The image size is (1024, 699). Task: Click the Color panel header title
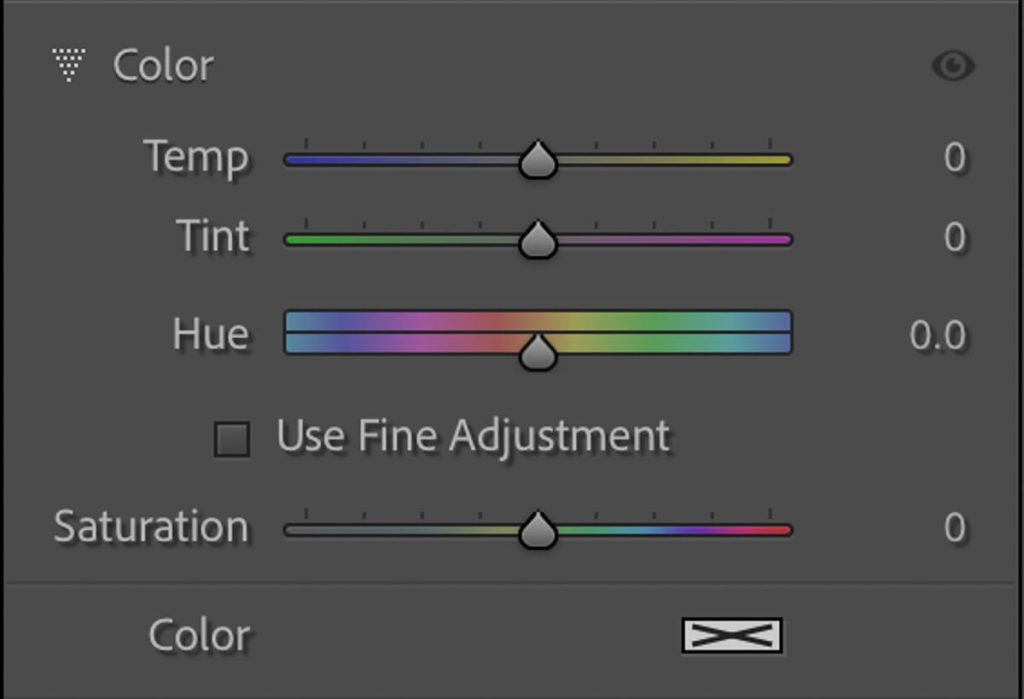pyautogui.click(x=163, y=66)
